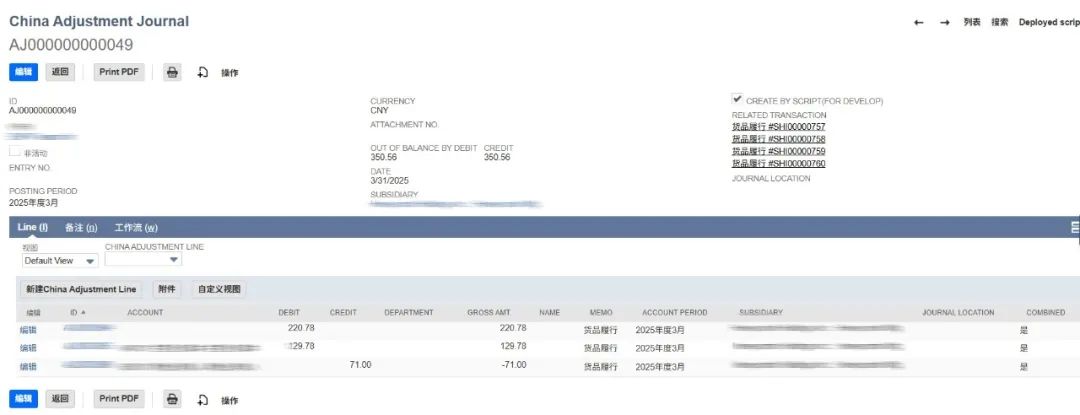Click the date value 3/31/2025

coord(390,181)
